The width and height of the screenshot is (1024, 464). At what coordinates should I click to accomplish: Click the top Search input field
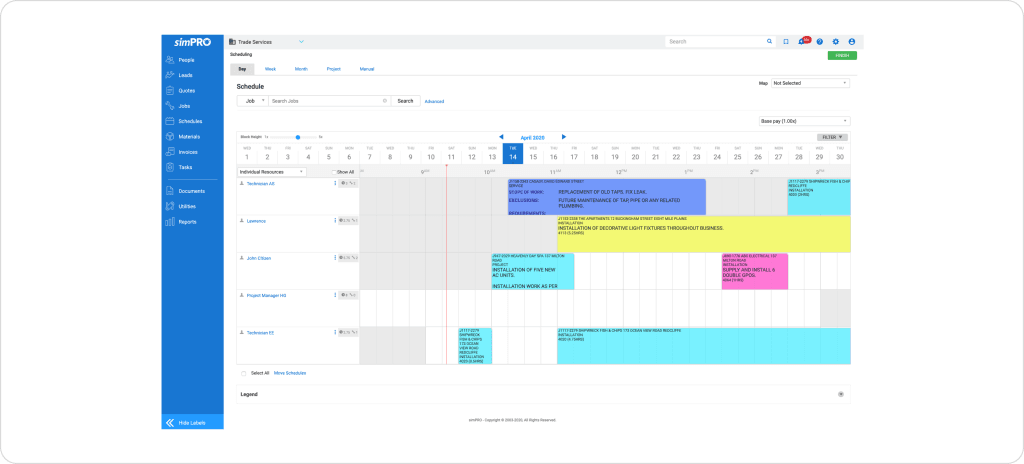(x=716, y=41)
